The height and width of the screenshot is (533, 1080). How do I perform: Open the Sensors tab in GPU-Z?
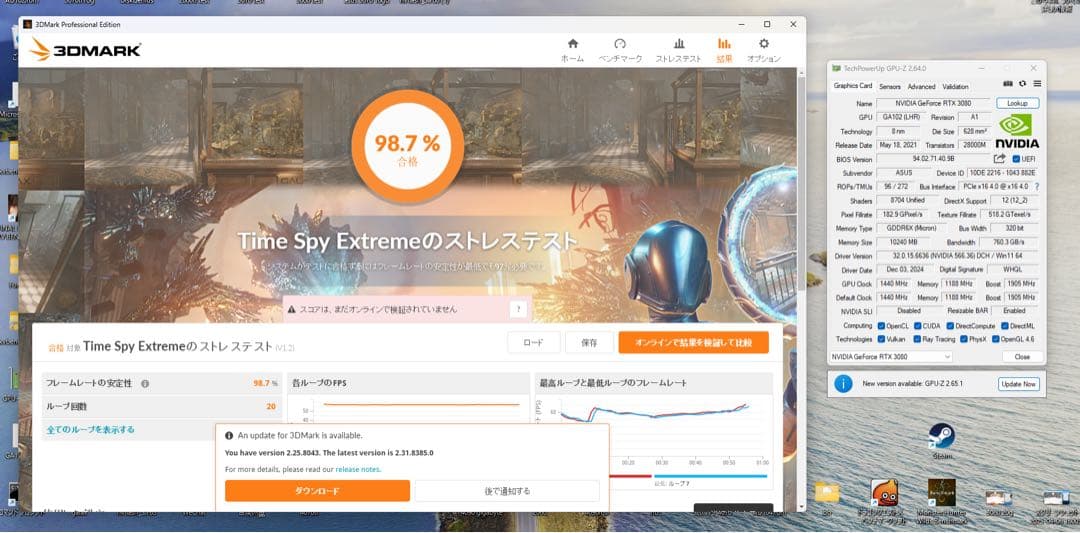point(889,87)
